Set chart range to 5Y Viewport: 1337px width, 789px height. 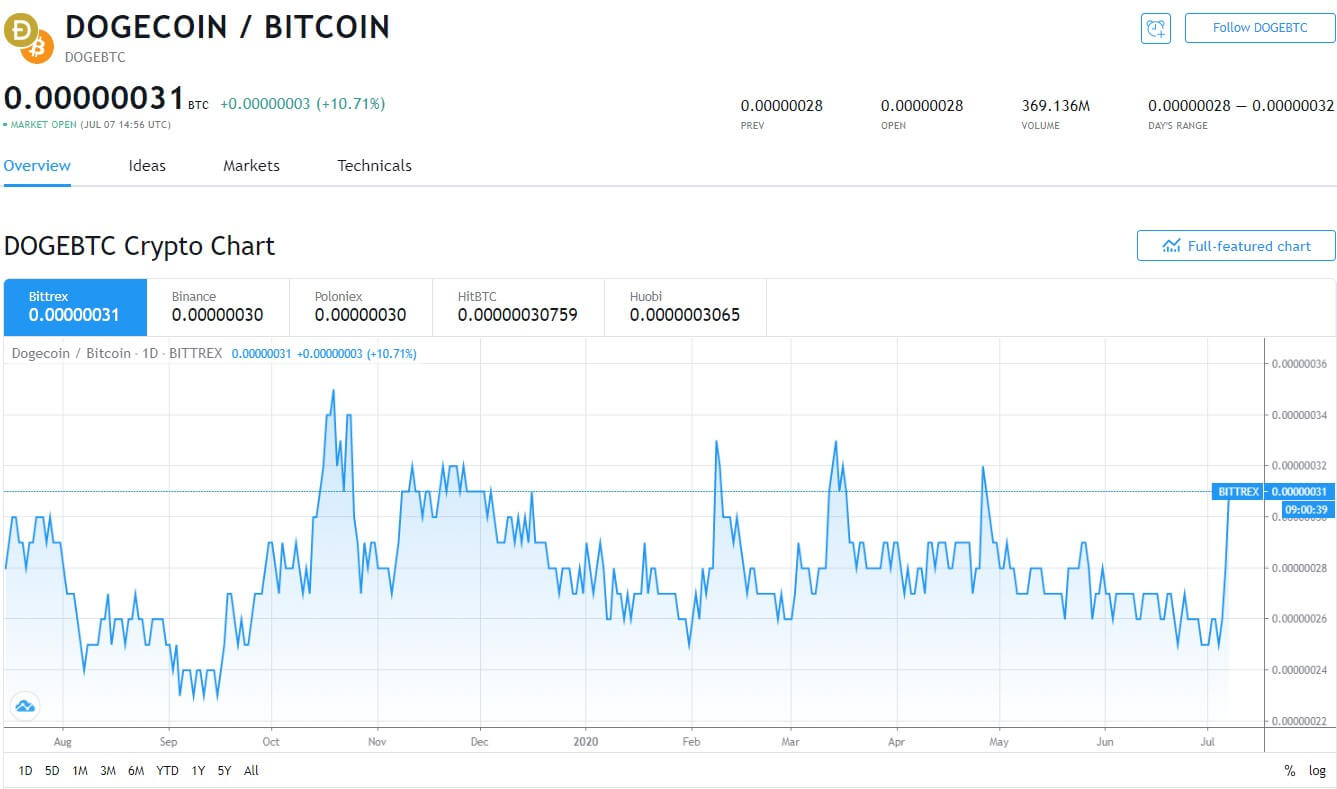click(x=224, y=771)
